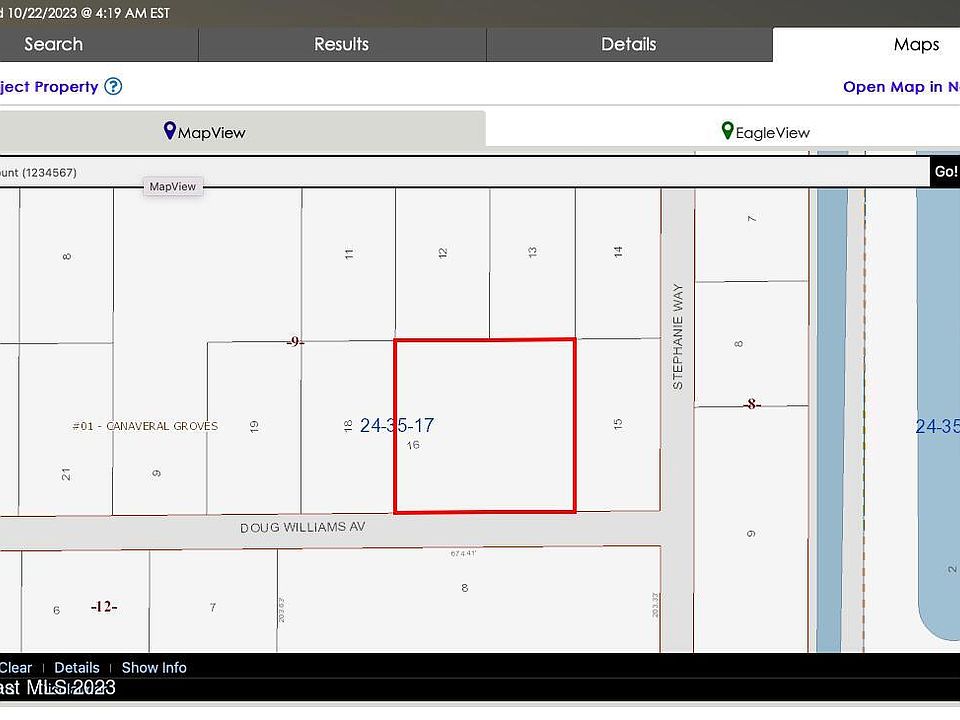Open the Results tab
This screenshot has width=960, height=720.
tap(341, 44)
